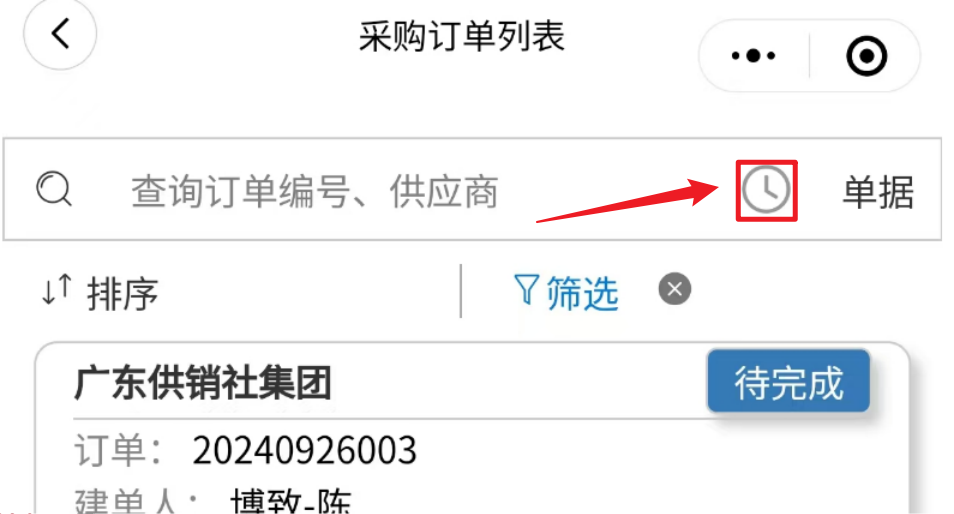This screenshot has width=954, height=514.
Task: Click the funnel filter icon
Action: pos(526,290)
